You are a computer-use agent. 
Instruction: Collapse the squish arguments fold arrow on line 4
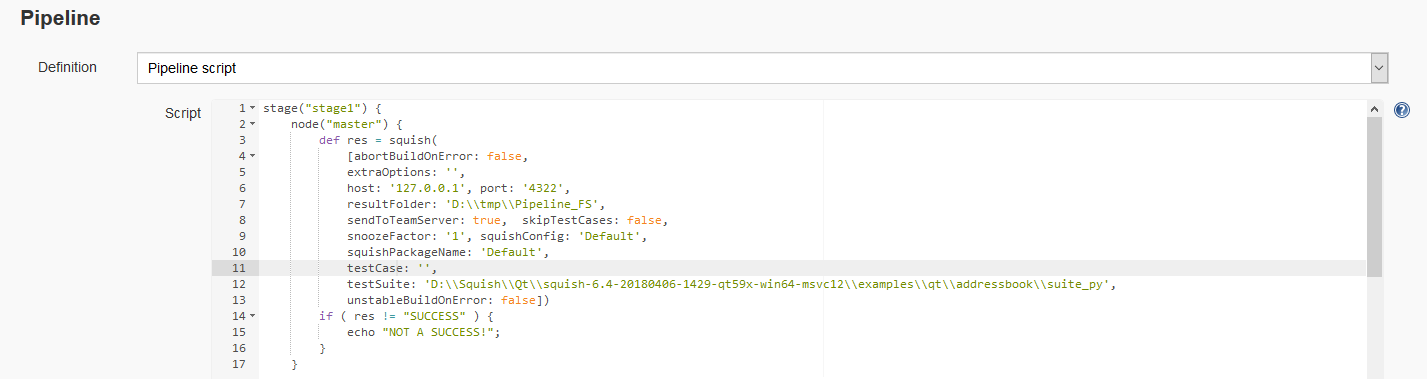(x=252, y=156)
